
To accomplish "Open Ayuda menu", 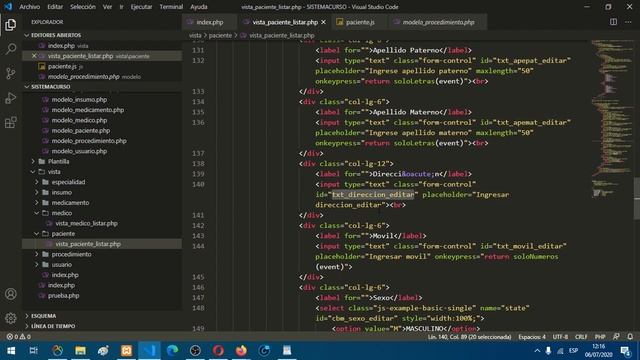I will 199,7.
